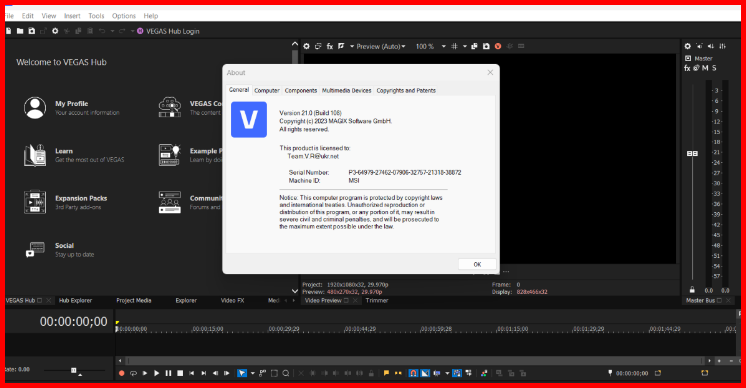The height and width of the screenshot is (388, 746).
Task: Open the Tools menu
Action: click(96, 16)
